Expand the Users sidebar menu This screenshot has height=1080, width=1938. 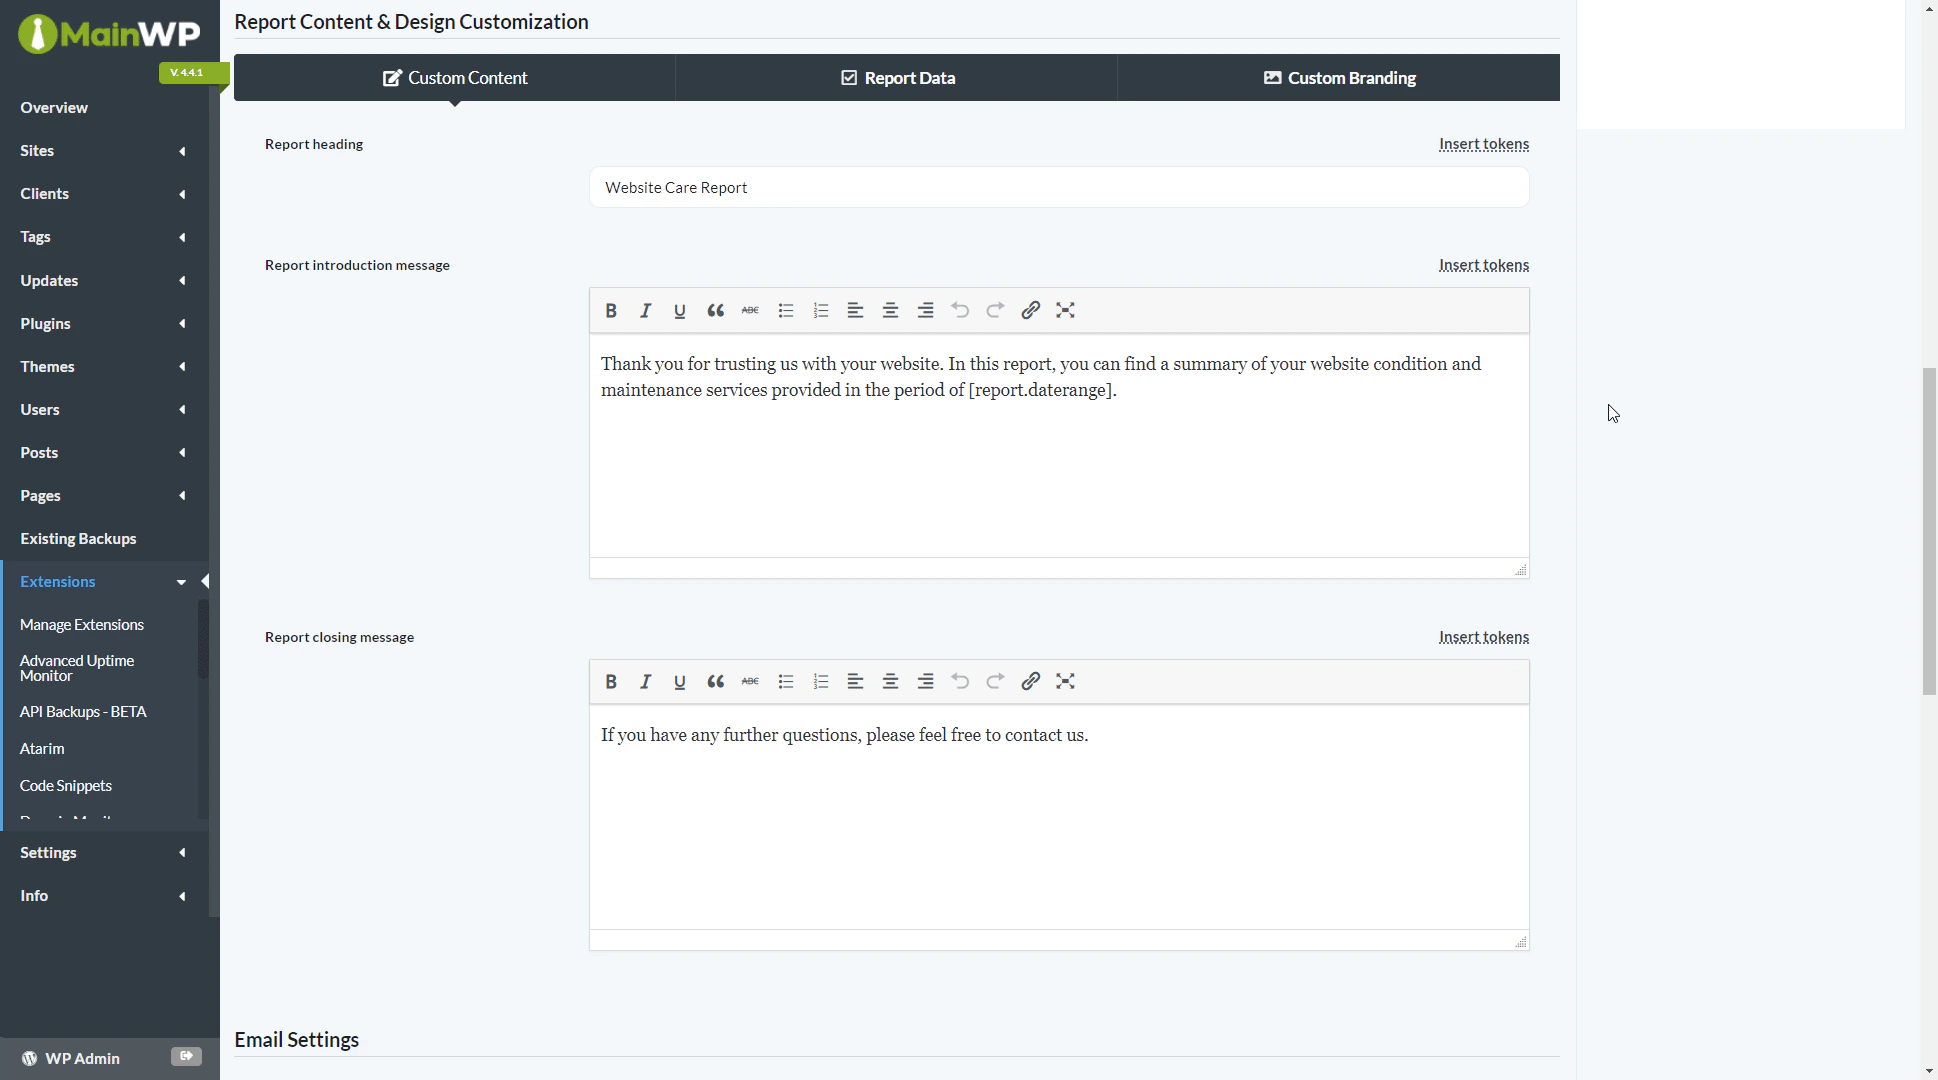point(104,409)
